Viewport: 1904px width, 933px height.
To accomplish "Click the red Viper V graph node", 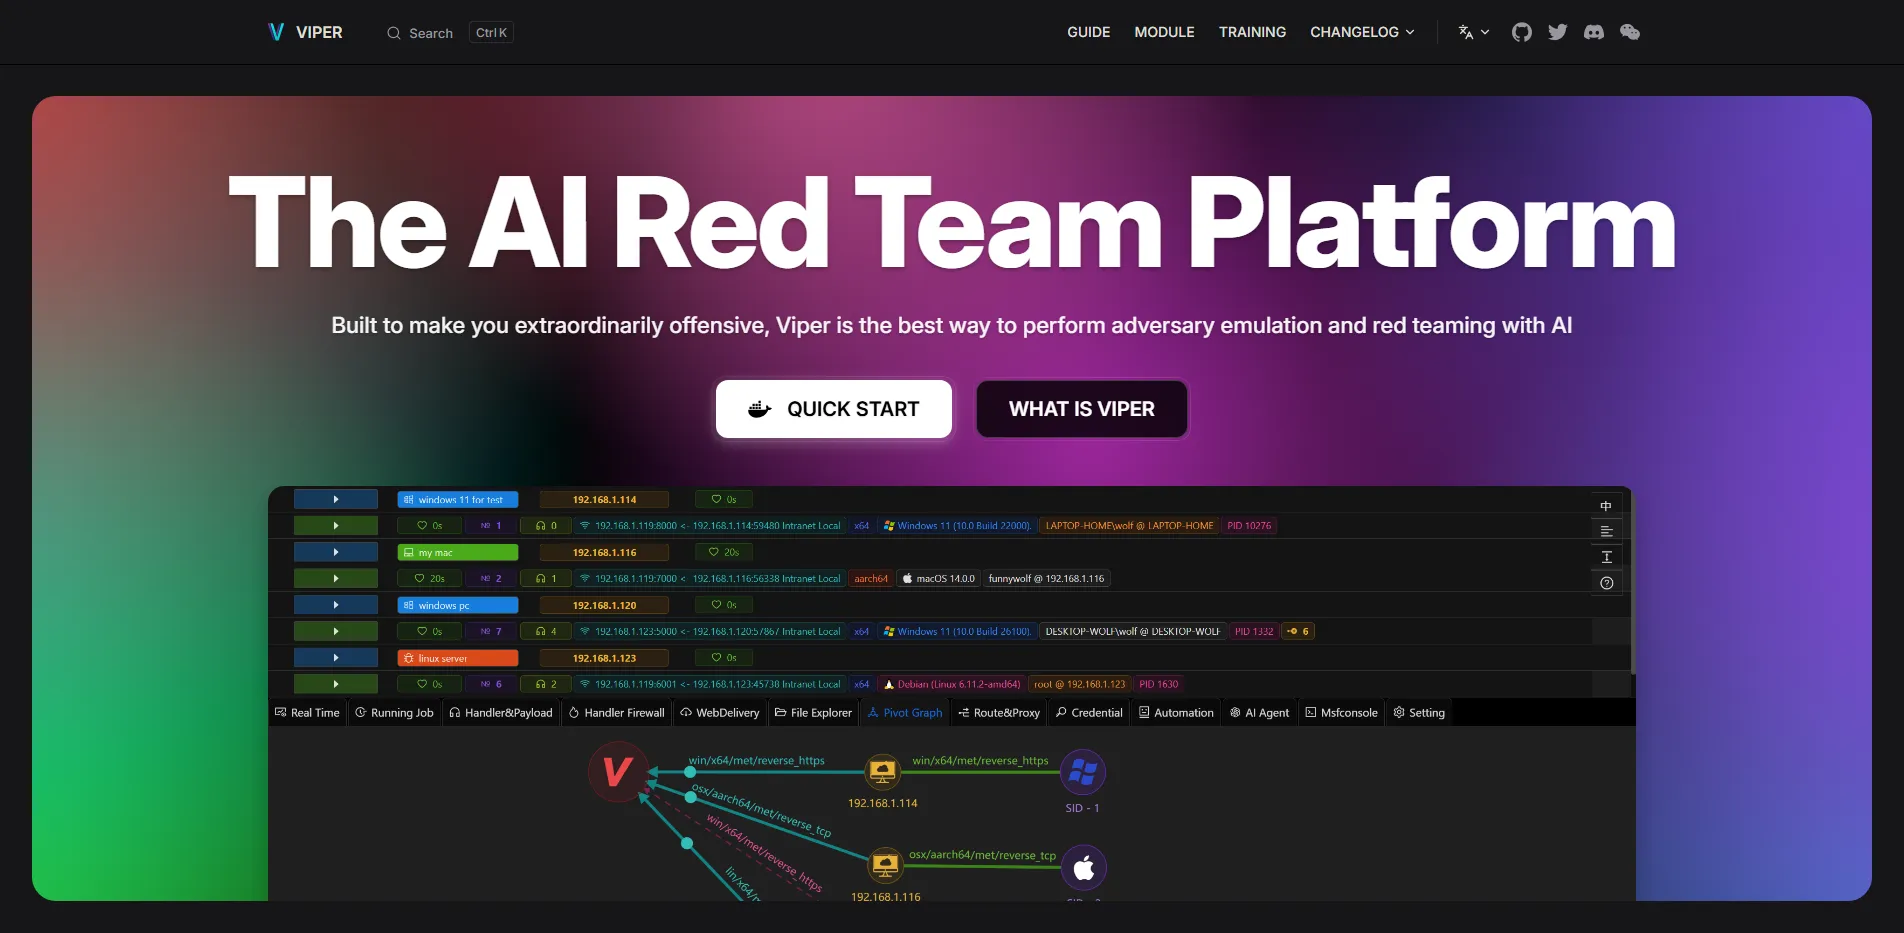I will coord(617,771).
